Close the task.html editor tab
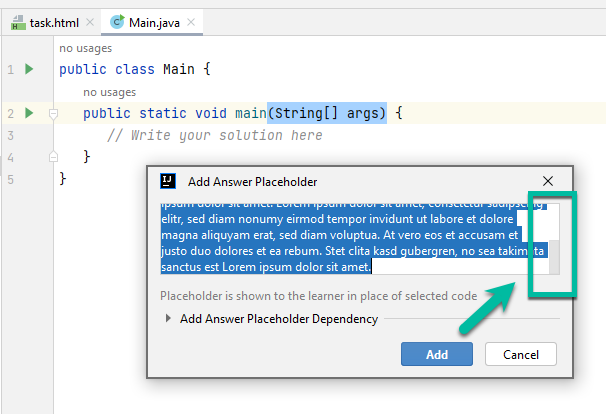Viewport: 606px width, 414px height. click(90, 21)
